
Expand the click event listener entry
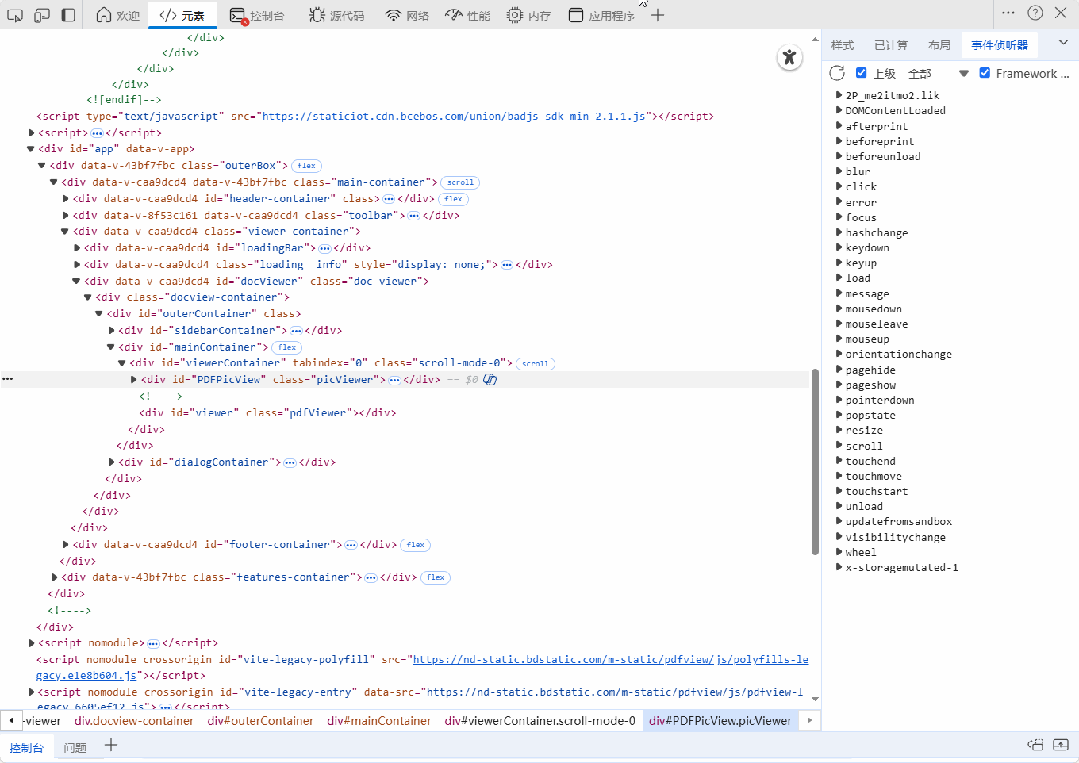839,186
